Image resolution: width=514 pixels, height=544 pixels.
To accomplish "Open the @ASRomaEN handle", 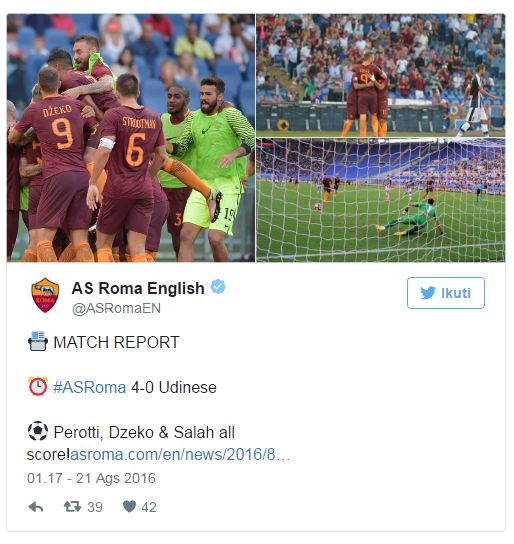I will tap(116, 308).
